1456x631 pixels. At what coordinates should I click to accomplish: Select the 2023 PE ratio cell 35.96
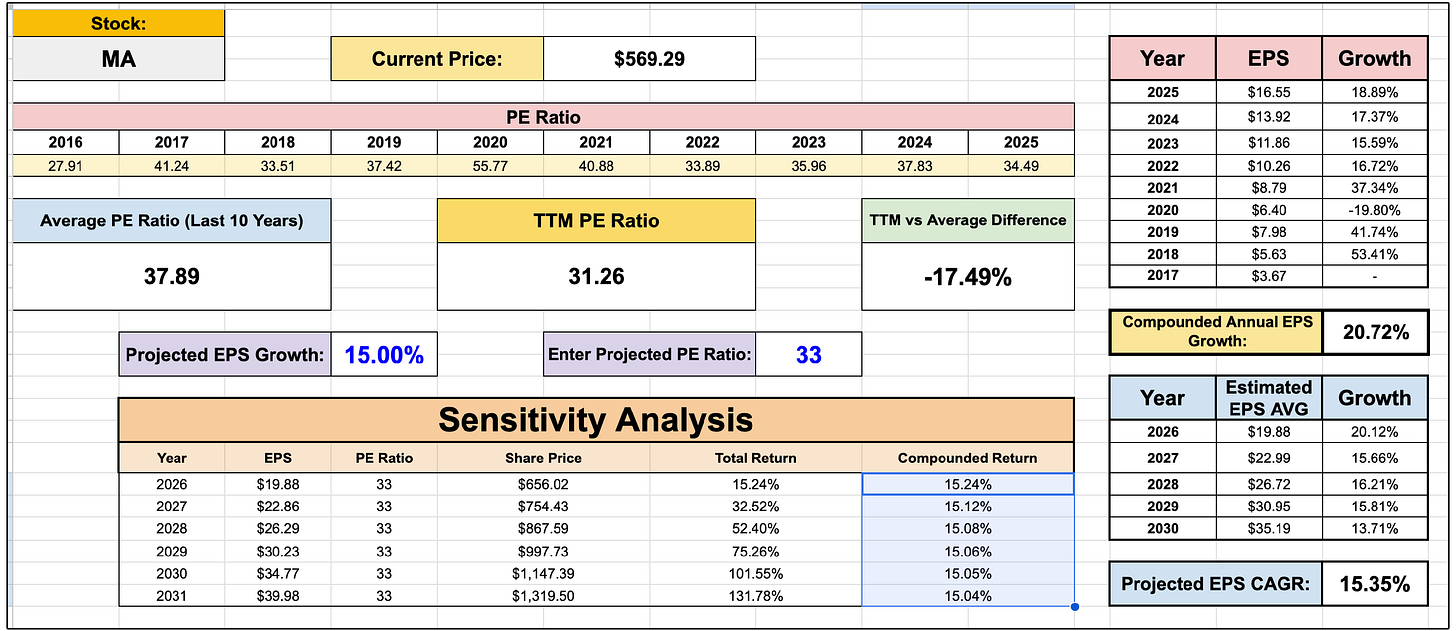click(808, 165)
